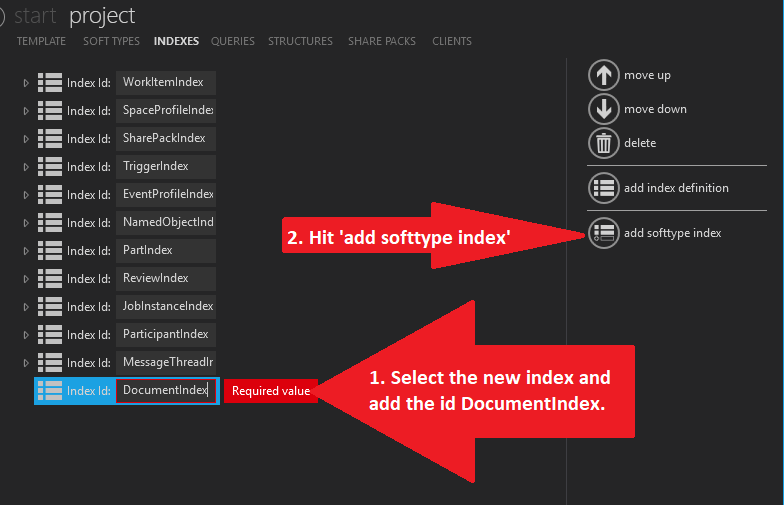Click the add softtype index icon
The width and height of the screenshot is (784, 505).
click(604, 233)
